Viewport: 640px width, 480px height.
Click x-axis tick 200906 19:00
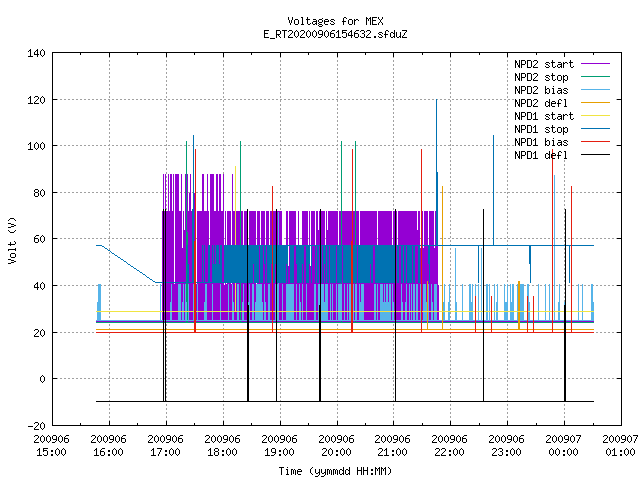tap(279, 445)
